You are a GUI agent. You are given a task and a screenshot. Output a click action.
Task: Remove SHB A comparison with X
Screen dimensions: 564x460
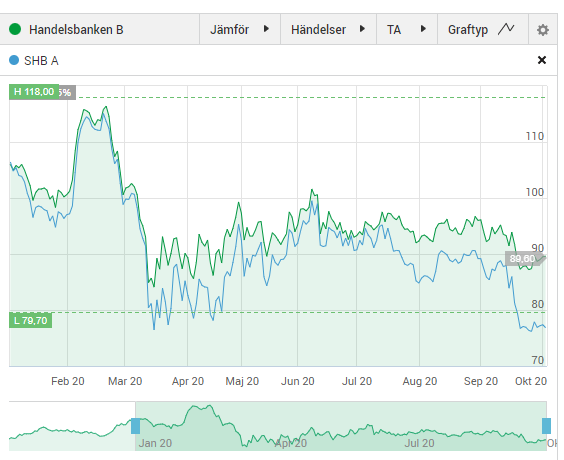click(542, 60)
